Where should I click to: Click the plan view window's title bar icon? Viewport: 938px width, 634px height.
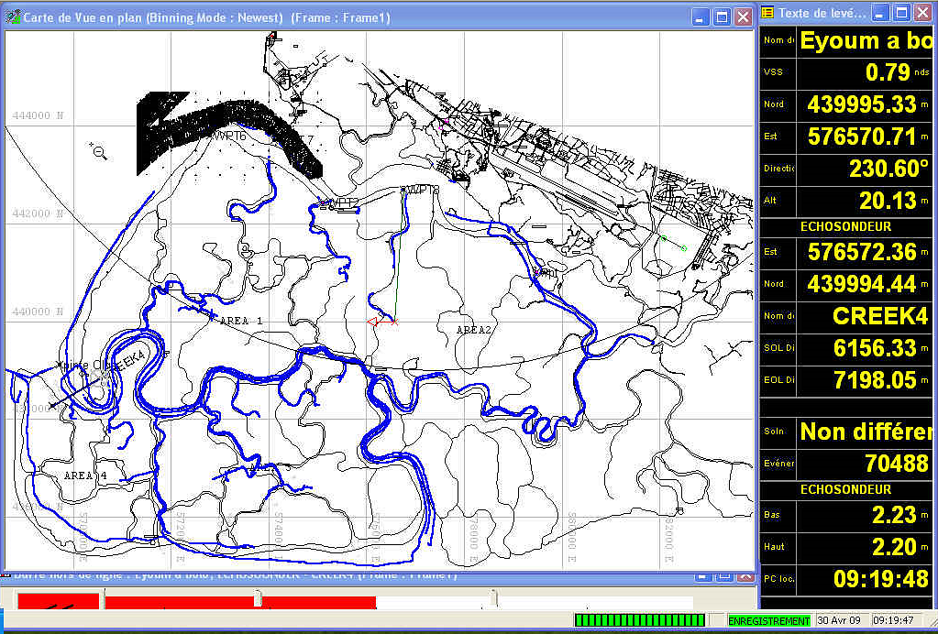point(13,17)
